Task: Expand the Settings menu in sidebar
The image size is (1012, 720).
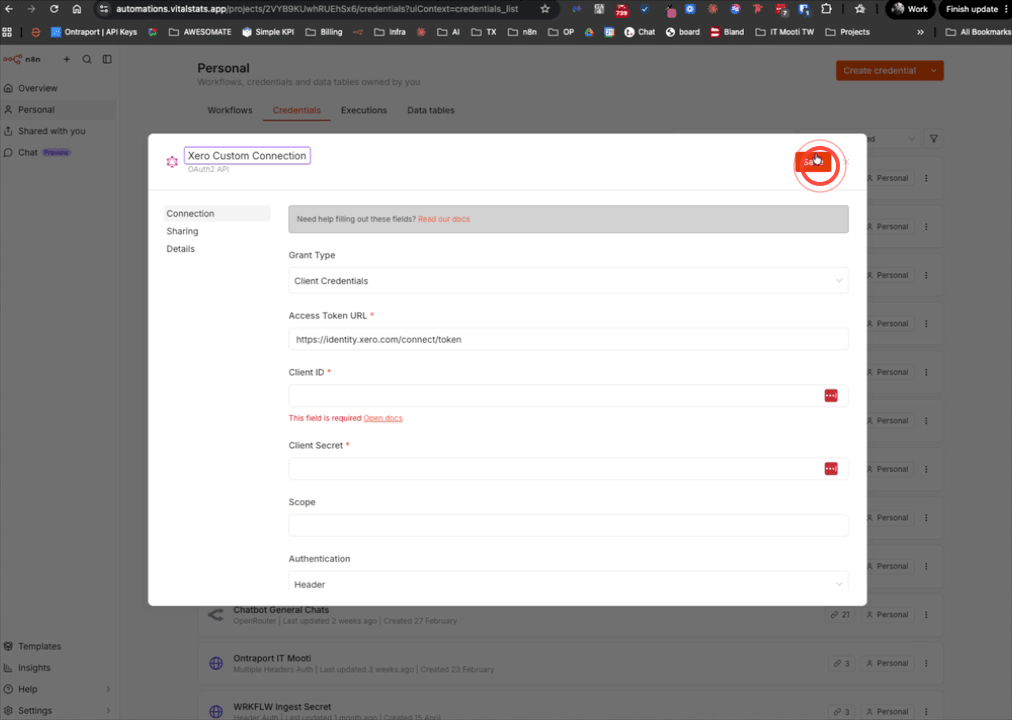Action: coord(58,710)
